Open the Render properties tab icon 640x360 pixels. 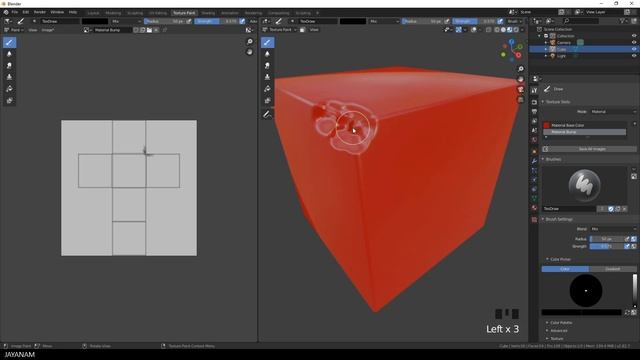[x=534, y=102]
